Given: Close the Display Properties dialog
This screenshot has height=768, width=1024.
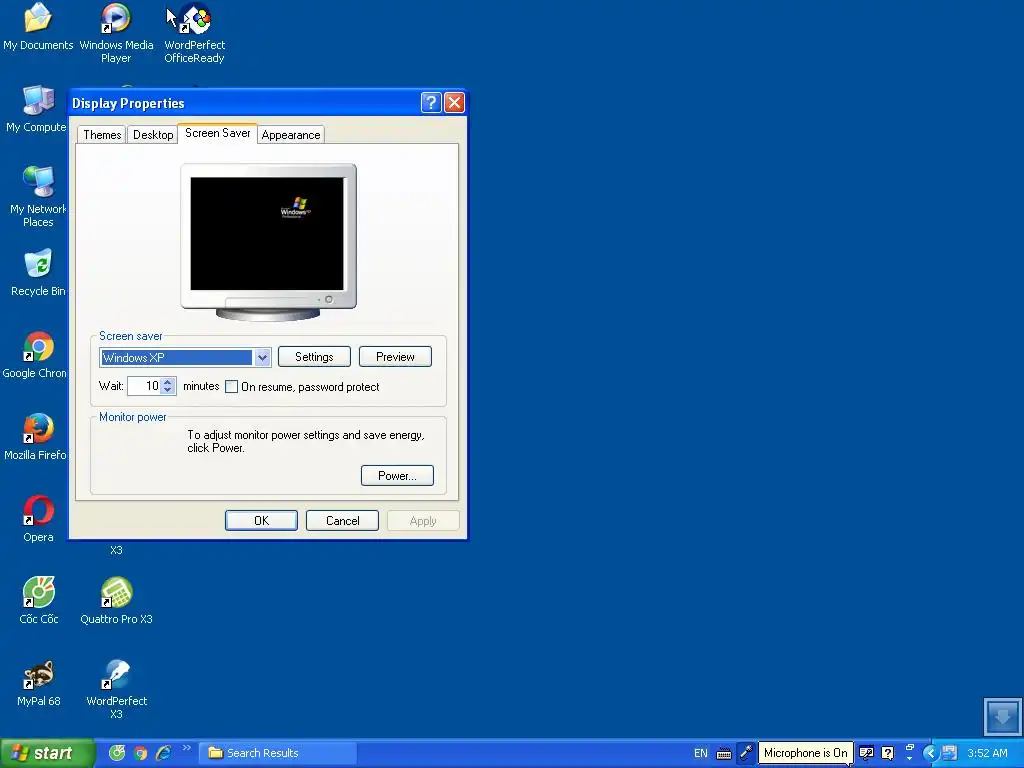Looking at the screenshot, I should pyautogui.click(x=454, y=103).
